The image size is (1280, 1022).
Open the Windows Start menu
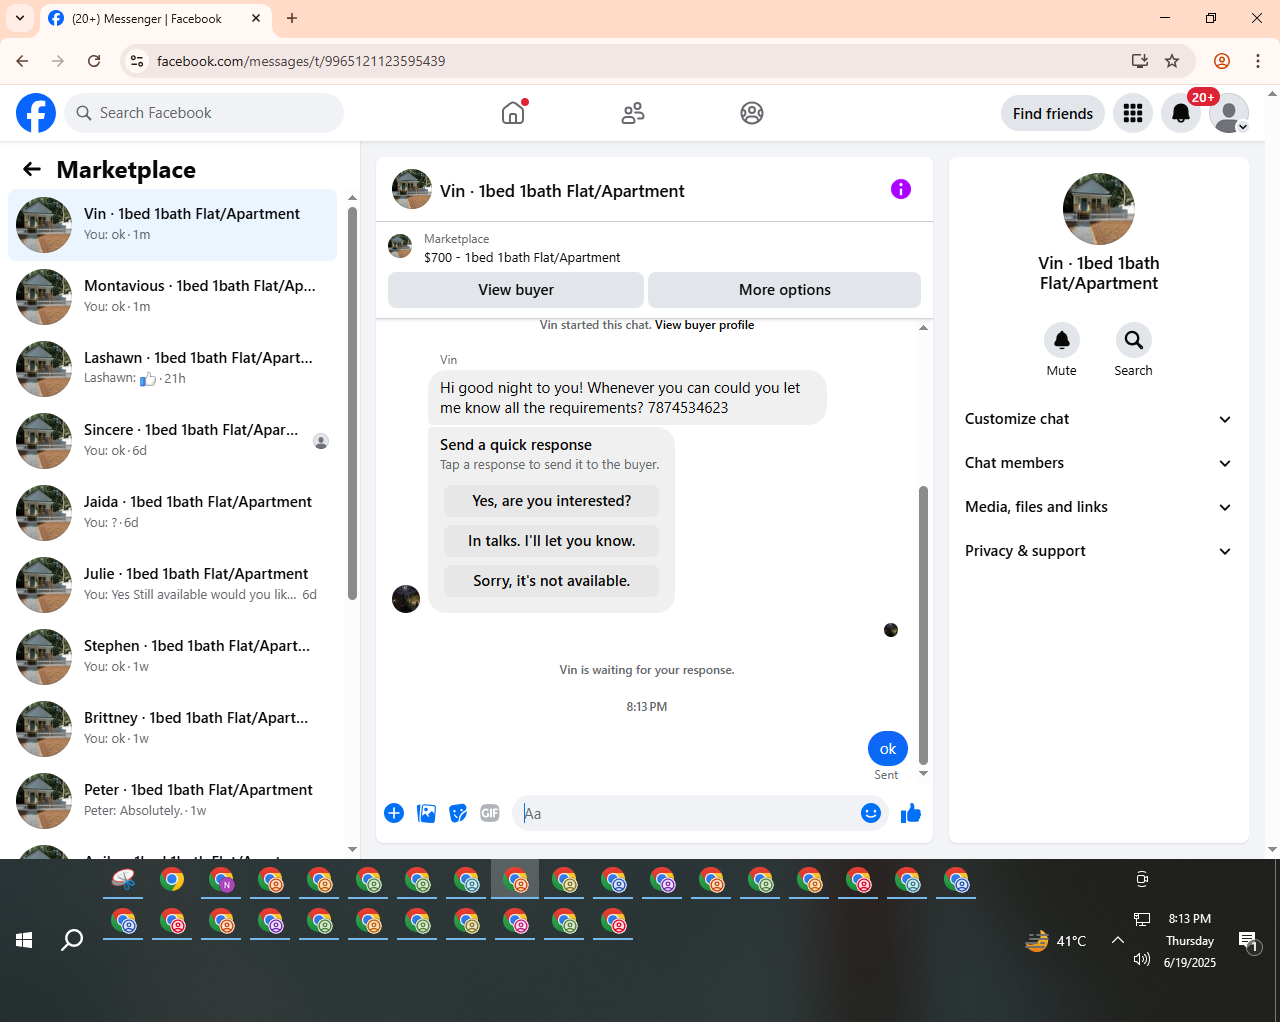click(24, 940)
